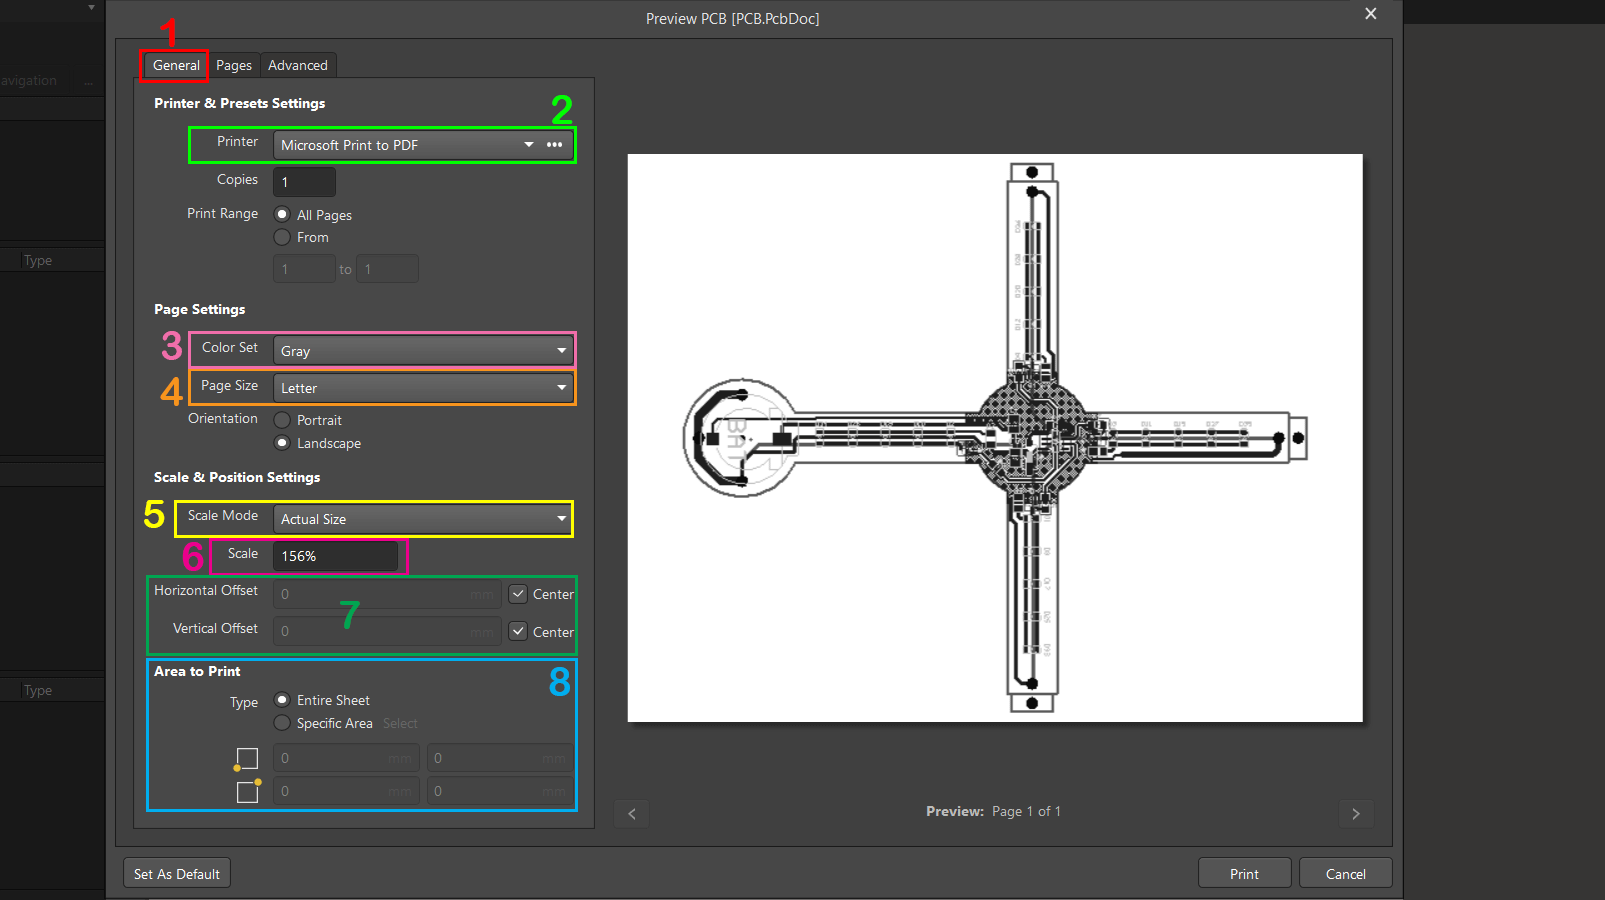Viewport: 1605px width, 900px height.
Task: Uncheck the Horizontal Offset Center checkbox
Action: (x=518, y=594)
